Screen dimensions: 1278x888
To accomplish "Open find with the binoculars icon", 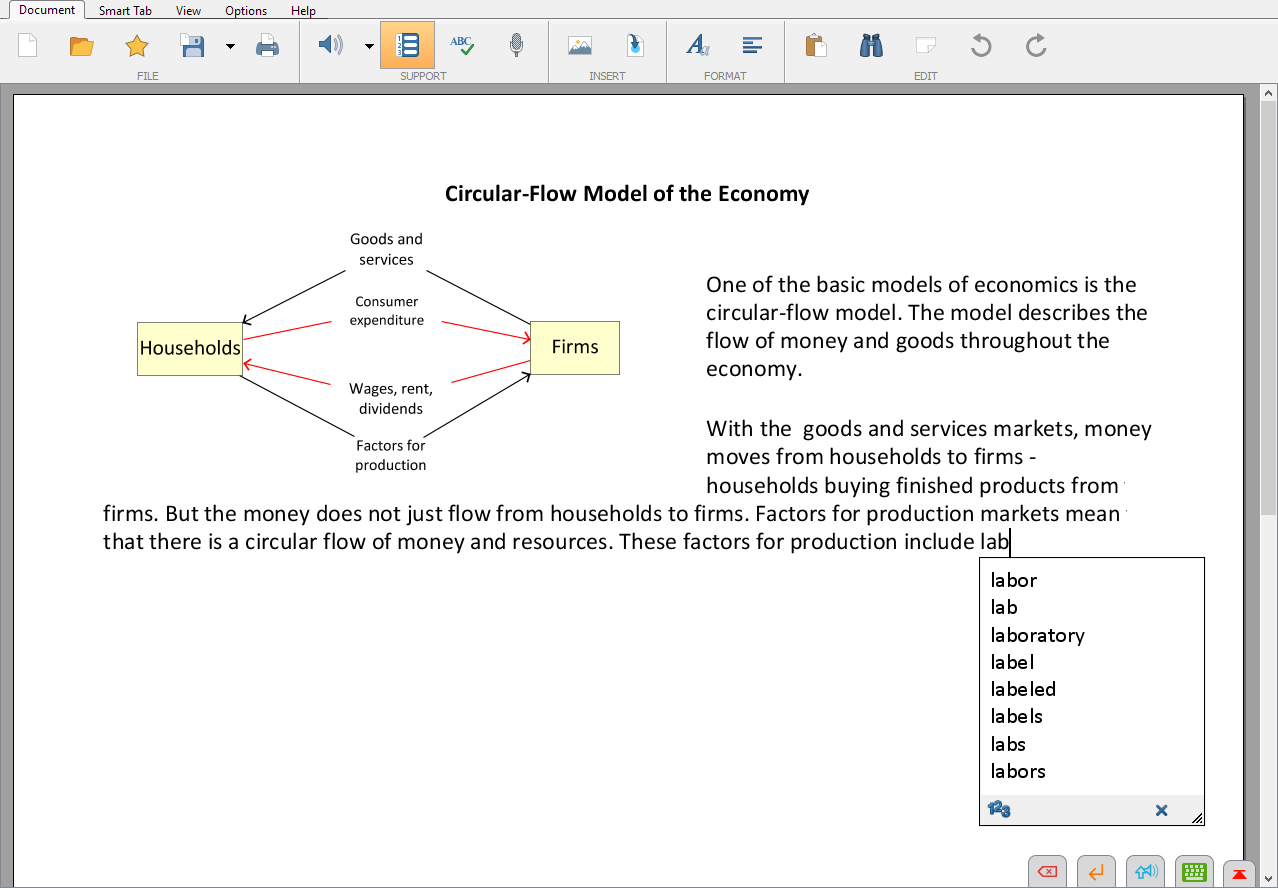I will coord(871,45).
